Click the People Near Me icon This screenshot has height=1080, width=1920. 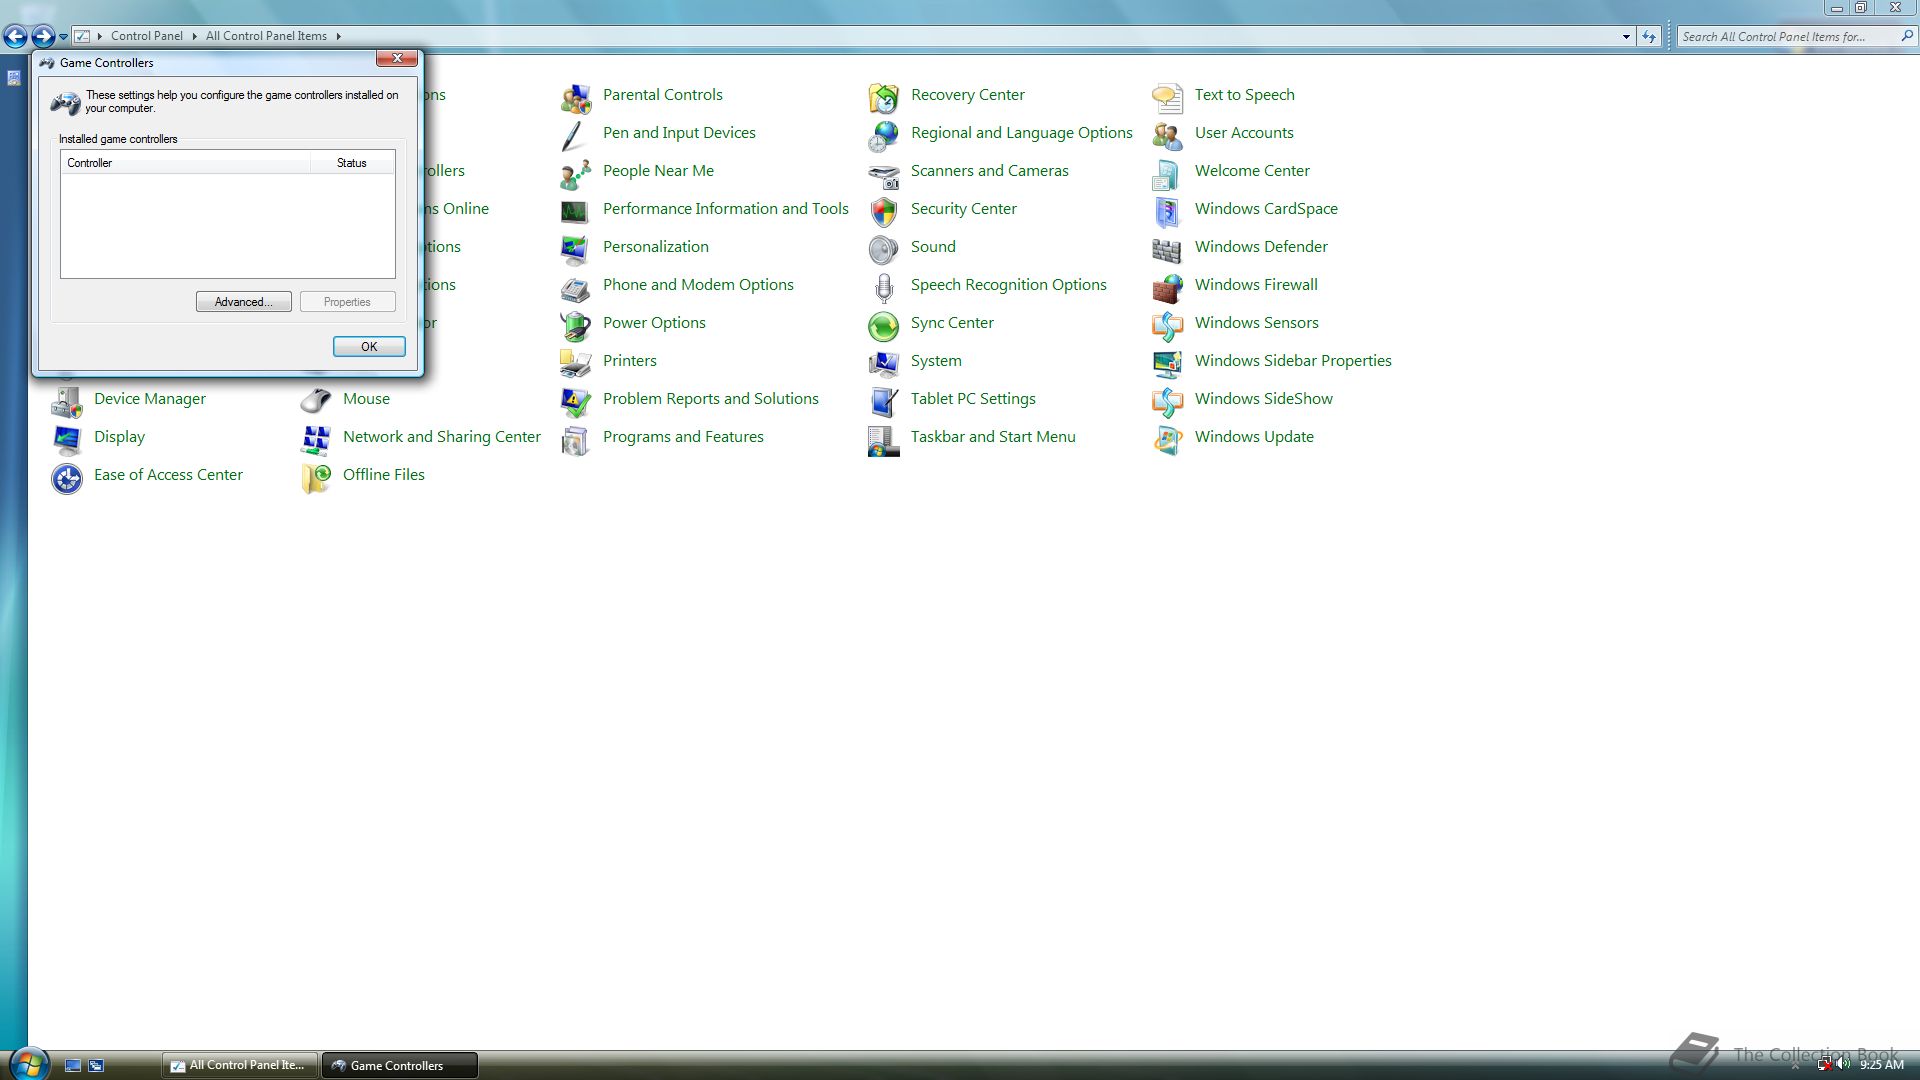click(575, 173)
